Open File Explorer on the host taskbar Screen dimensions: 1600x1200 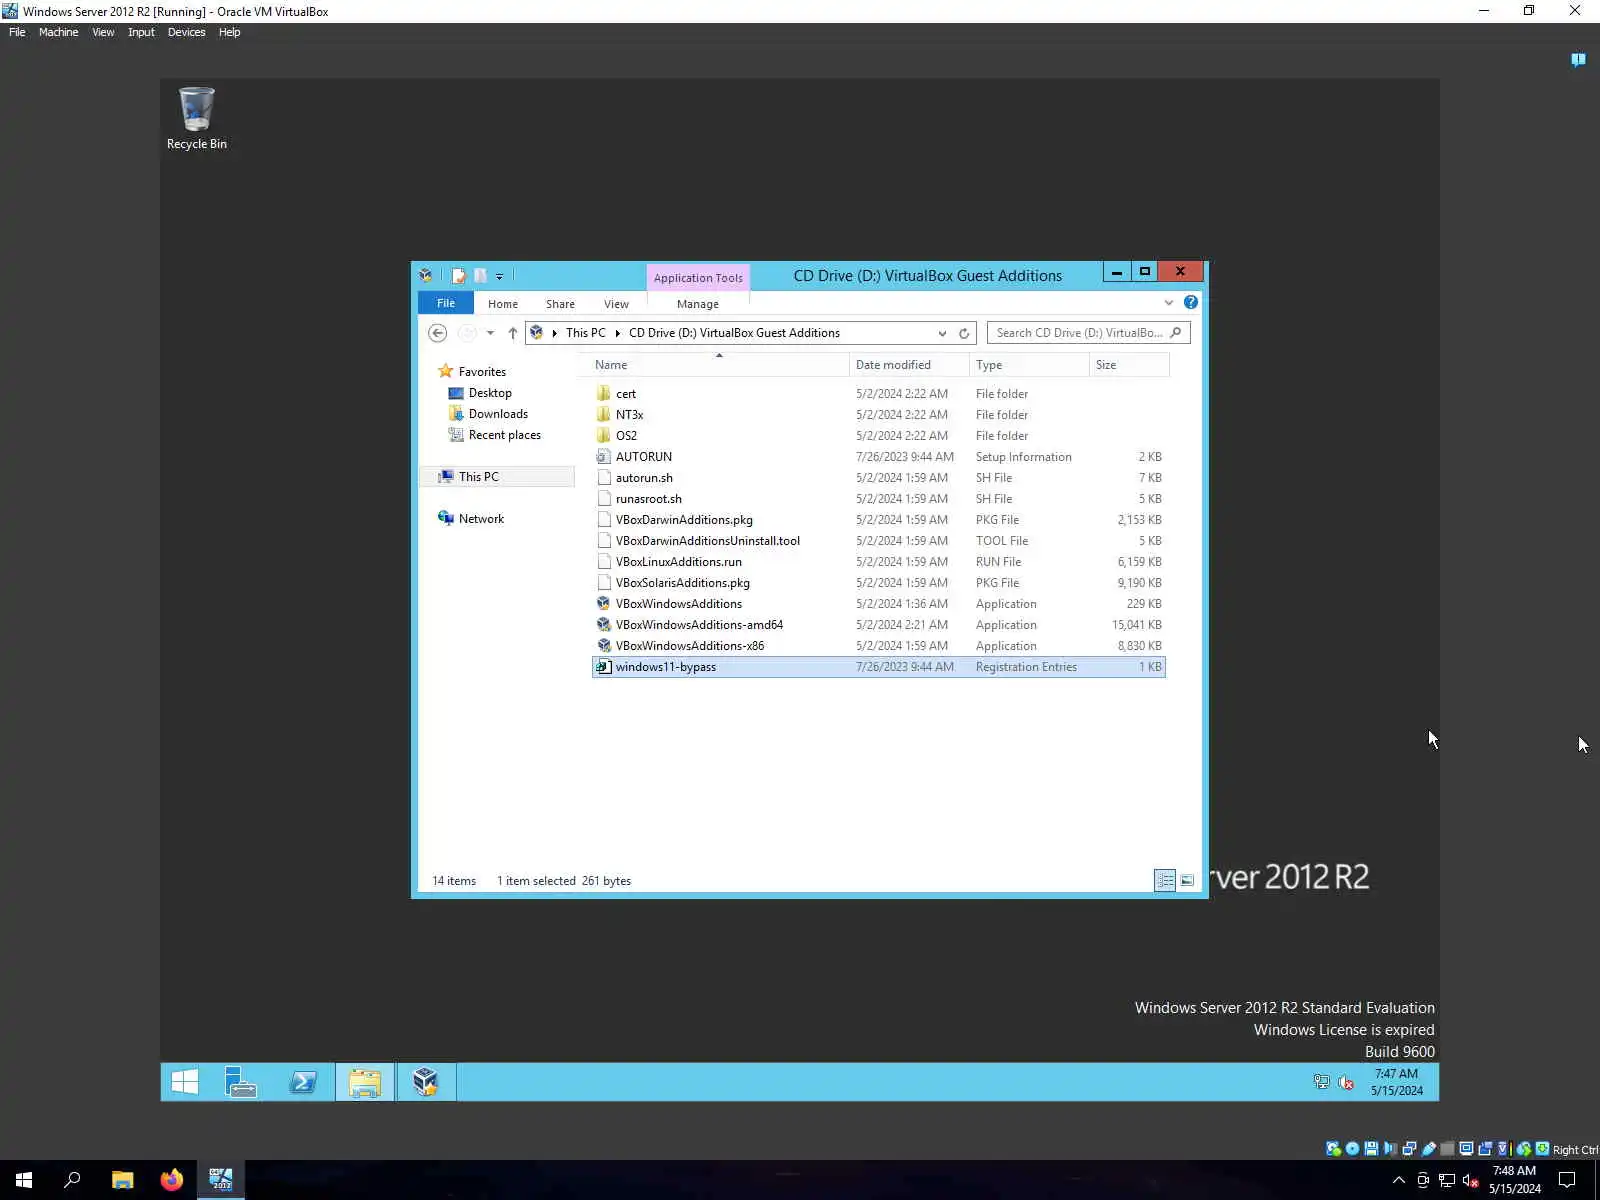pos(122,1180)
